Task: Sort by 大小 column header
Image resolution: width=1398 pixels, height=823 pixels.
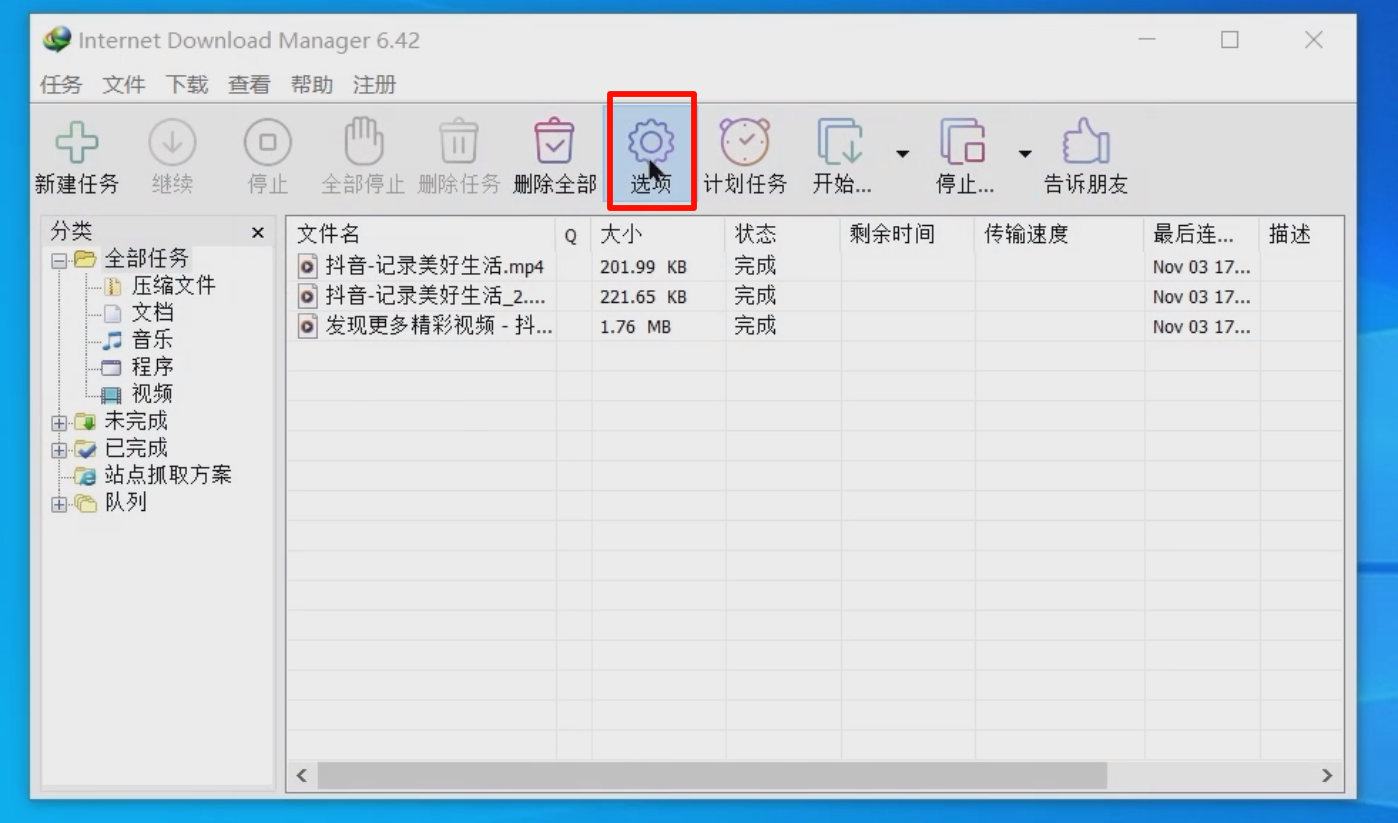Action: (658, 234)
